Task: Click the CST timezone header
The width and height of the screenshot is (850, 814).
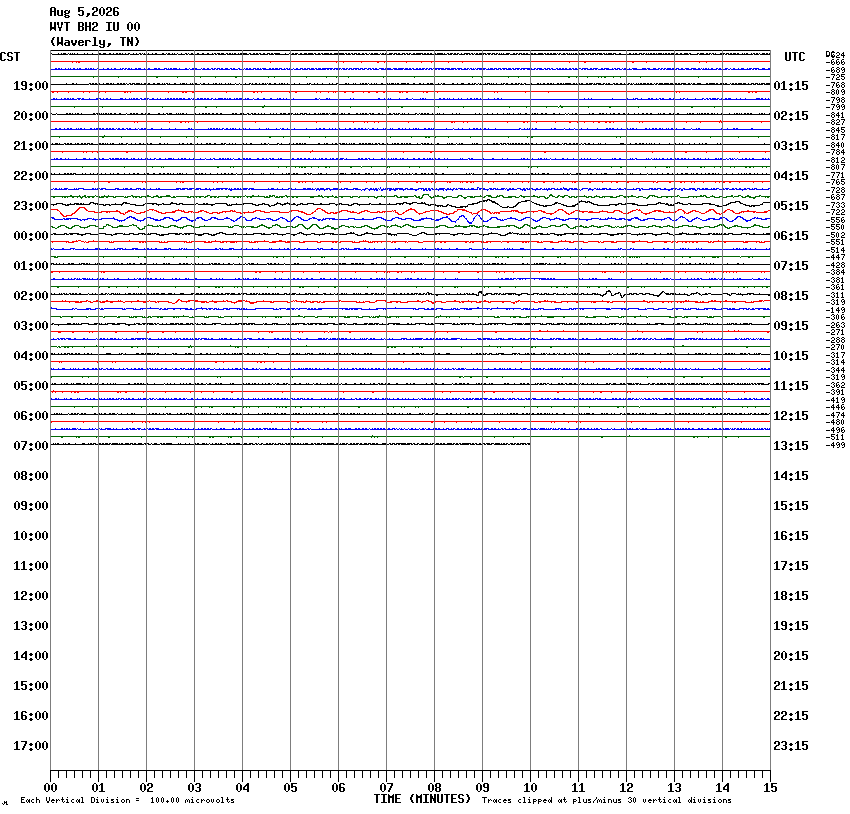Action: coord(10,57)
